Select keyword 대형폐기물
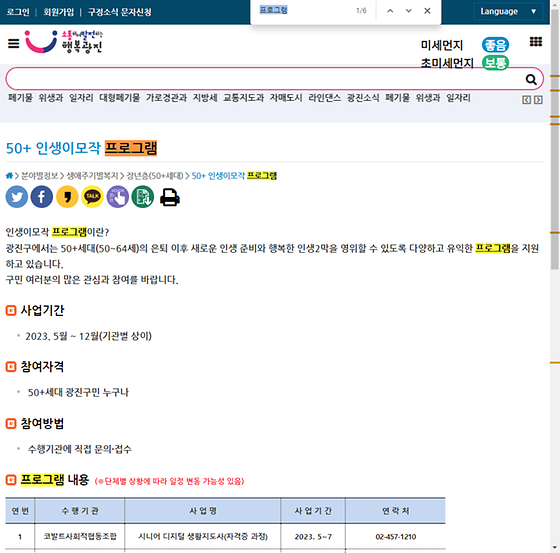Image resolution: width=560 pixels, height=553 pixels. point(120,98)
